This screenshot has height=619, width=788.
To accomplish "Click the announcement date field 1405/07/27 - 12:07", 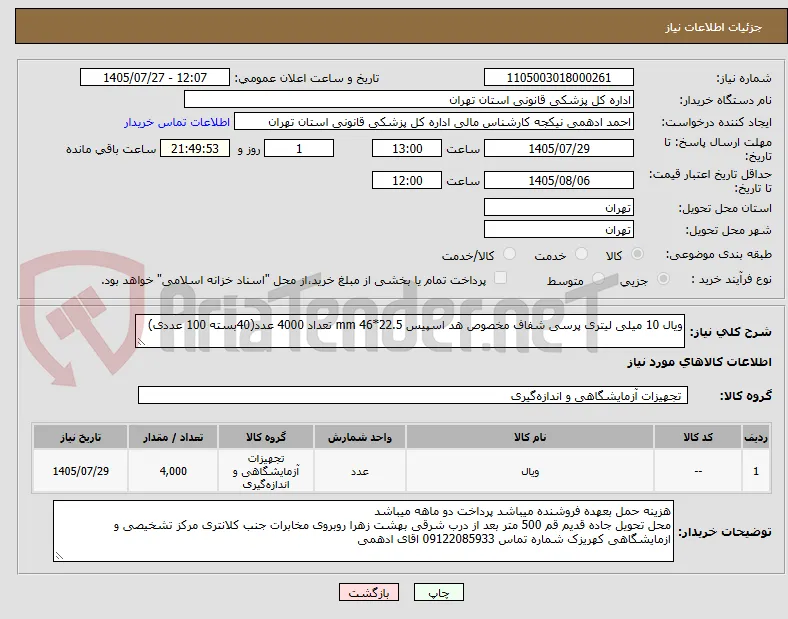I will click(155, 77).
